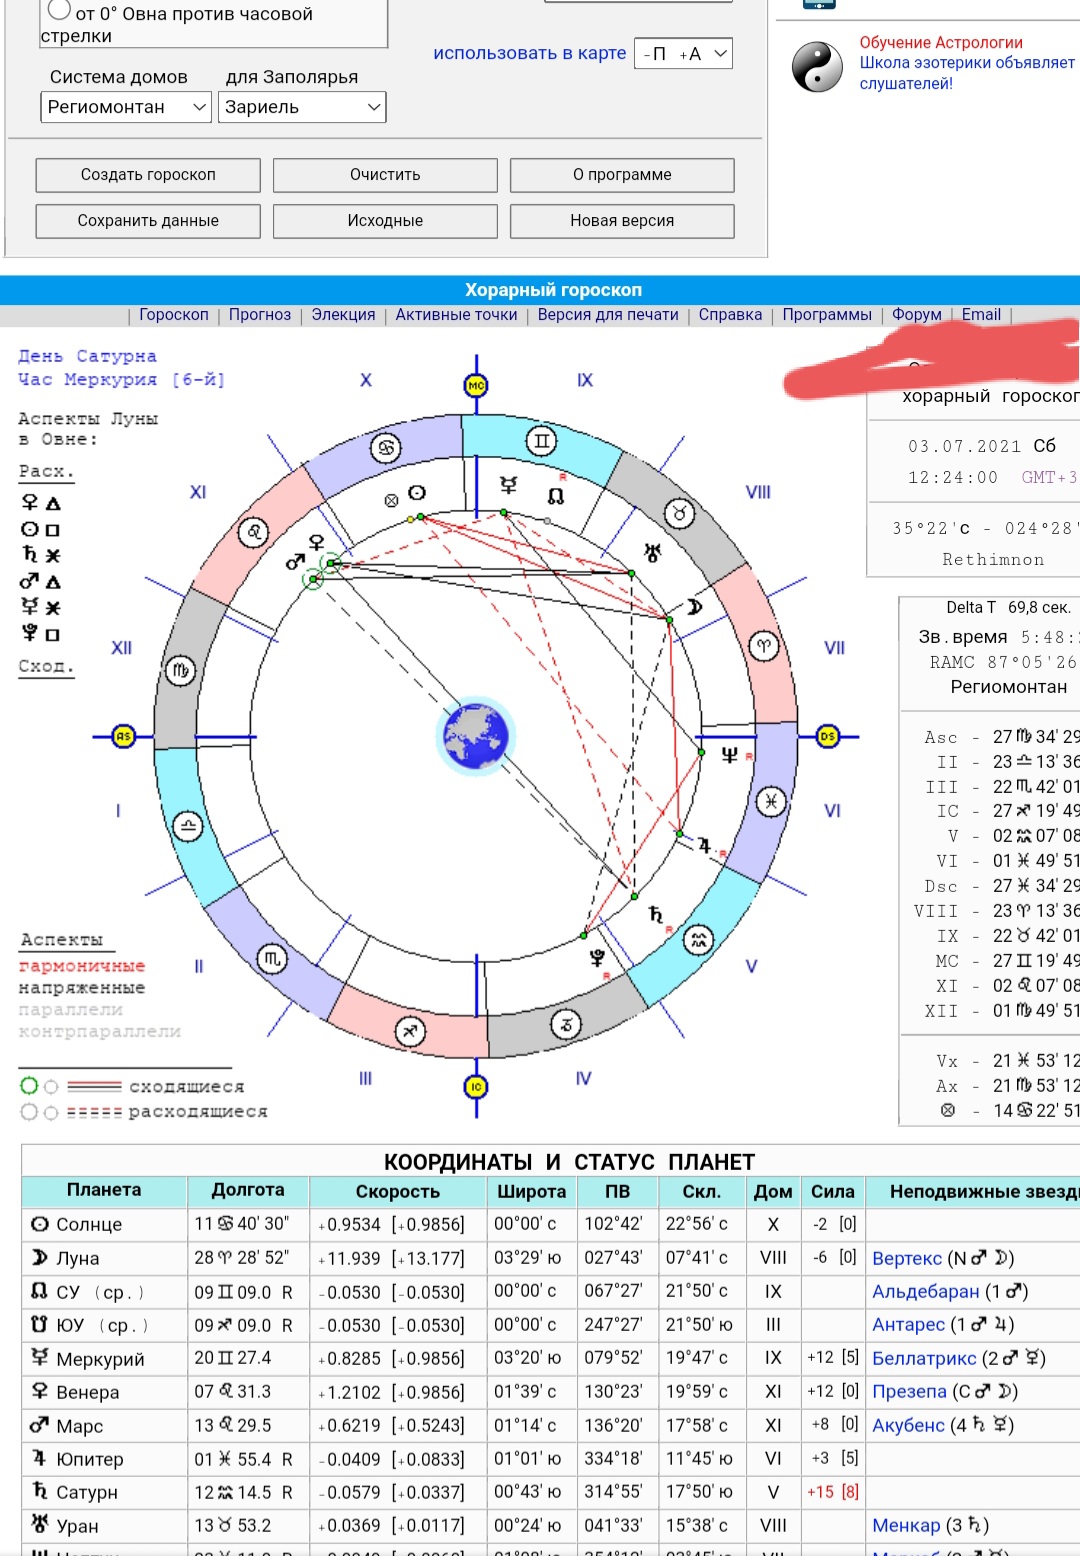Click the Новая версия button

[622, 221]
